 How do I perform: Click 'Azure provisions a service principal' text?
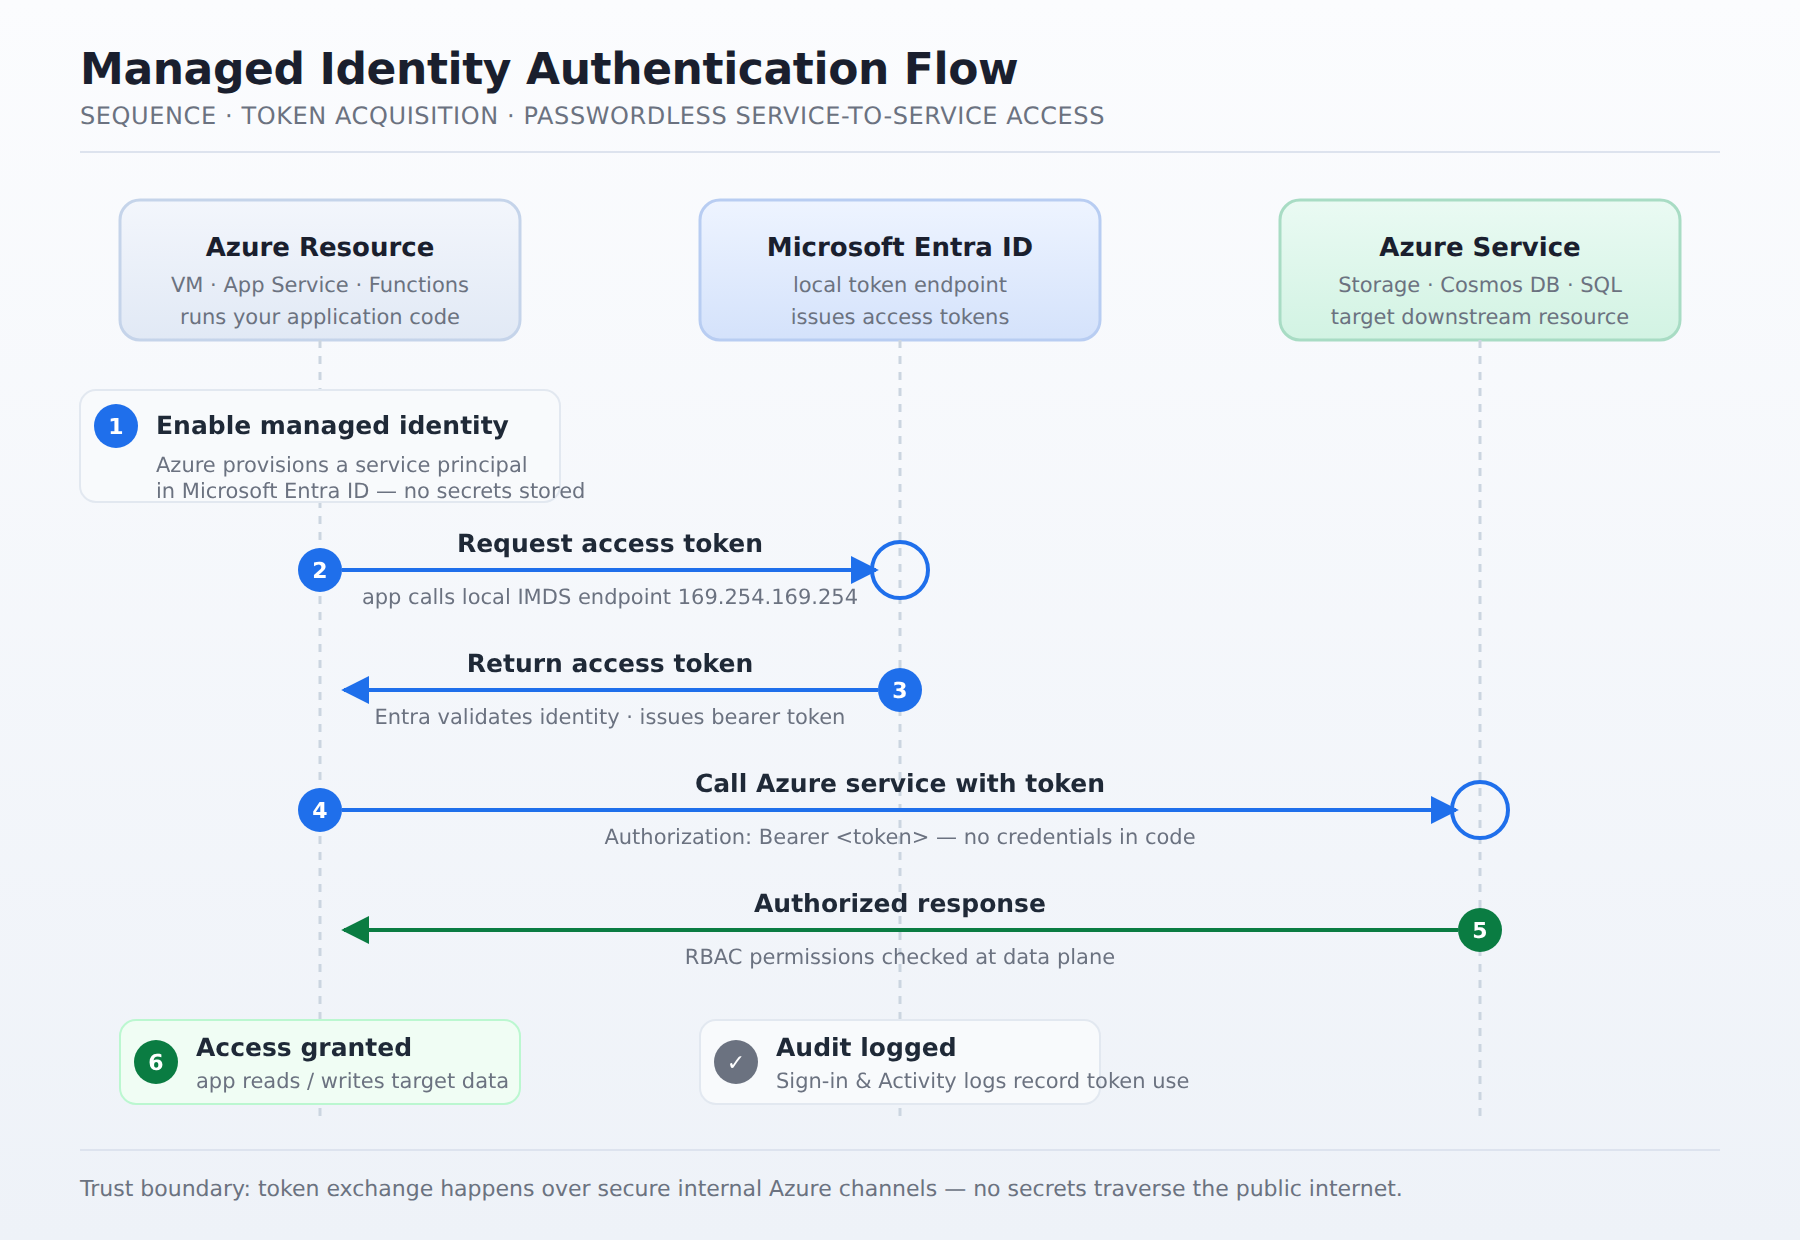tap(341, 465)
